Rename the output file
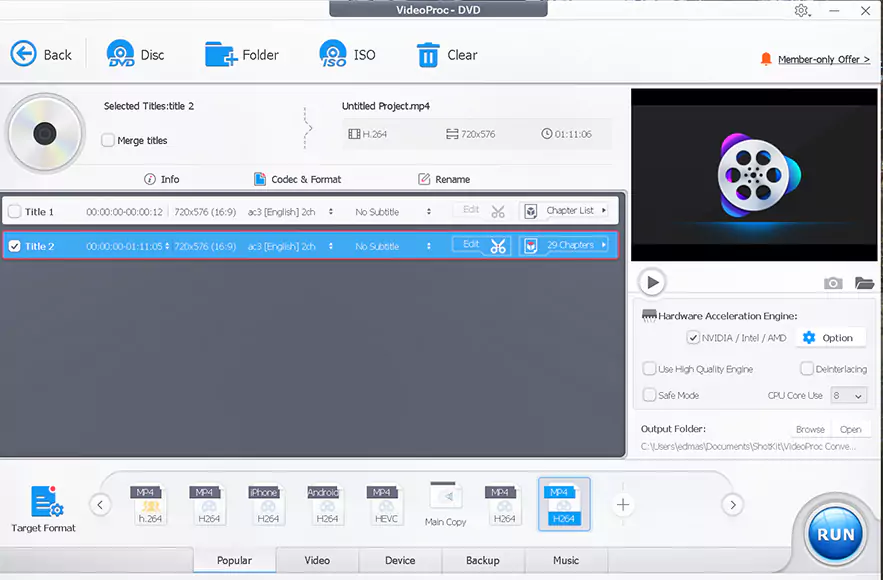Viewport: 883px width, 580px height. [x=444, y=179]
